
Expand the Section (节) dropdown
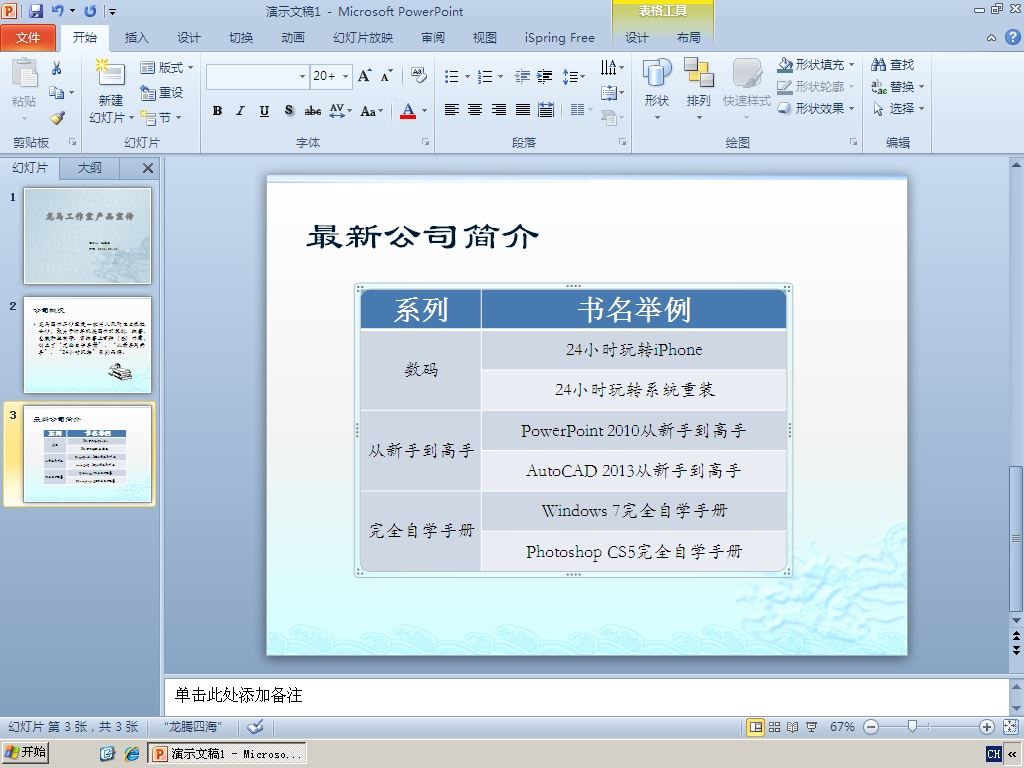161,118
